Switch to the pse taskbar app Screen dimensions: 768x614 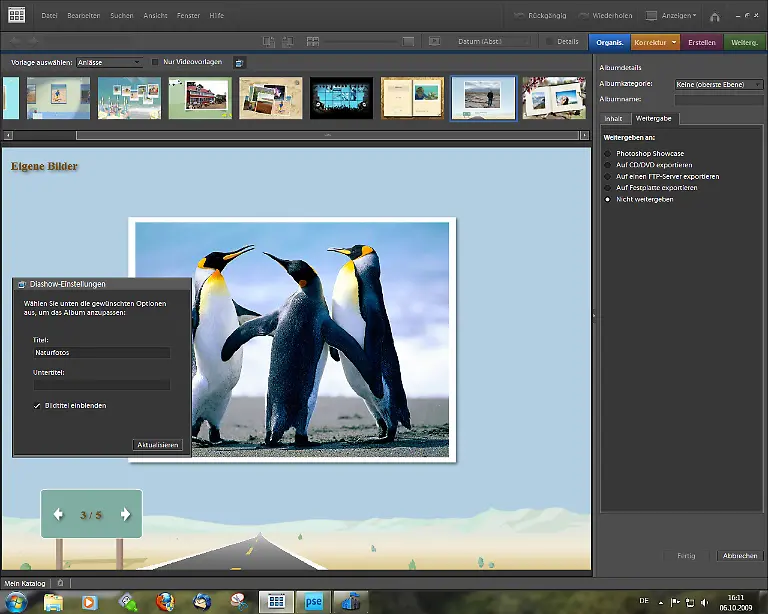(313, 601)
